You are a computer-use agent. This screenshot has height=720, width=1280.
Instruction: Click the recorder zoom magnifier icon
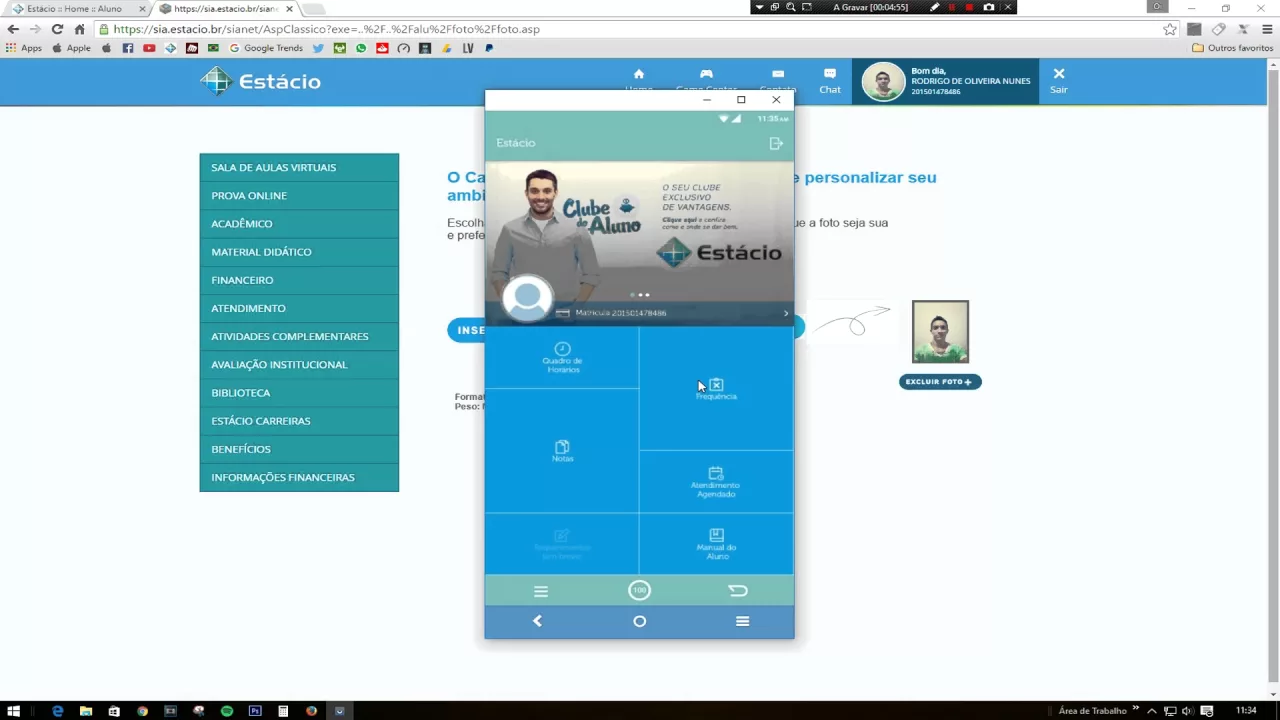pyautogui.click(x=791, y=7)
